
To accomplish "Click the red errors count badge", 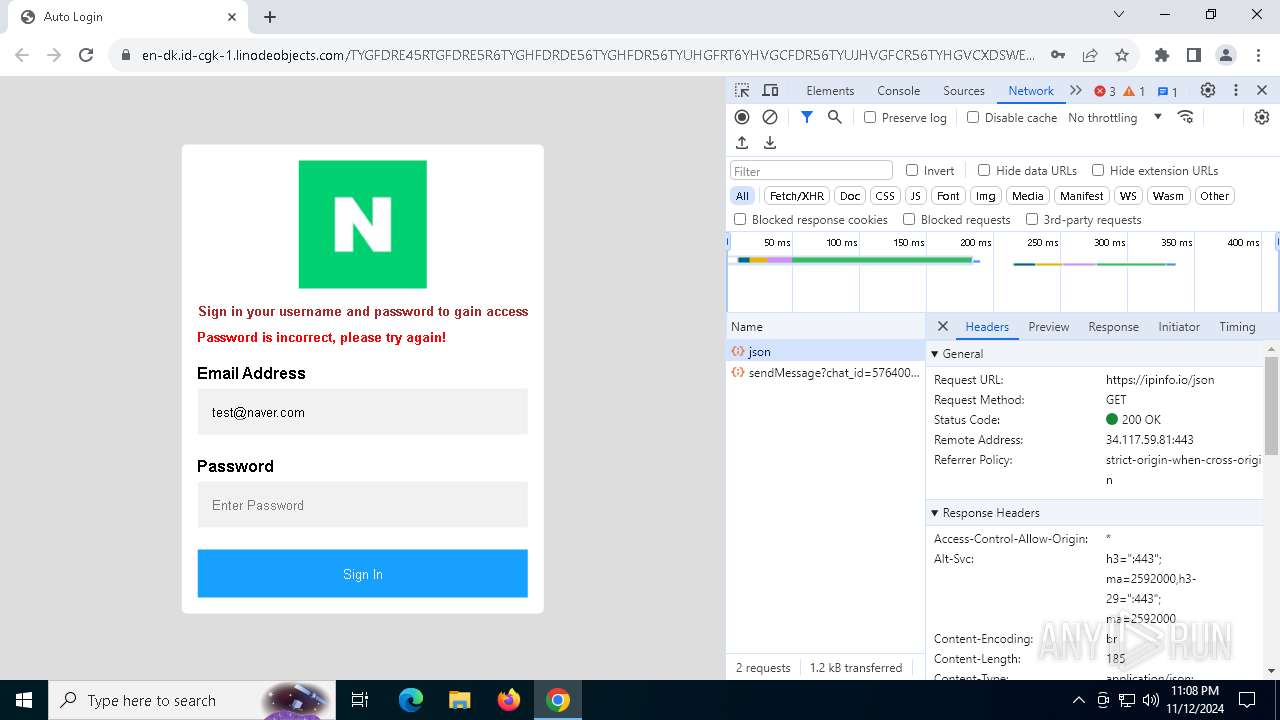I will [x=1105, y=91].
